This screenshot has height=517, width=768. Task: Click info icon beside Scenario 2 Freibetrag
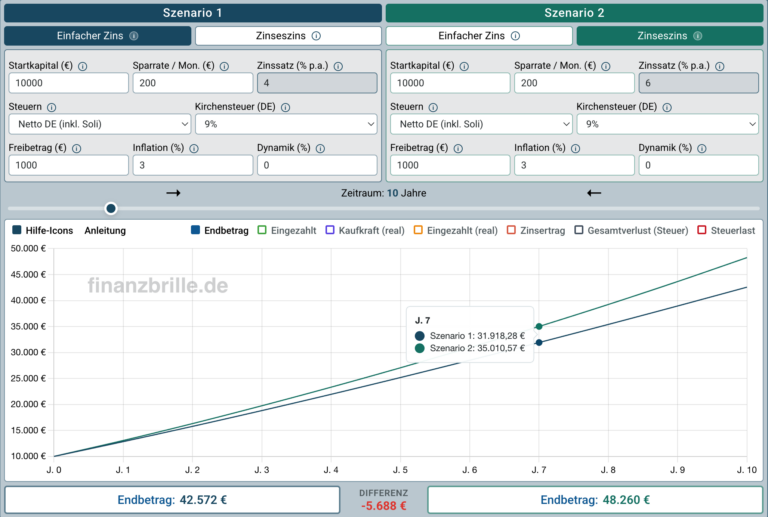coord(458,148)
